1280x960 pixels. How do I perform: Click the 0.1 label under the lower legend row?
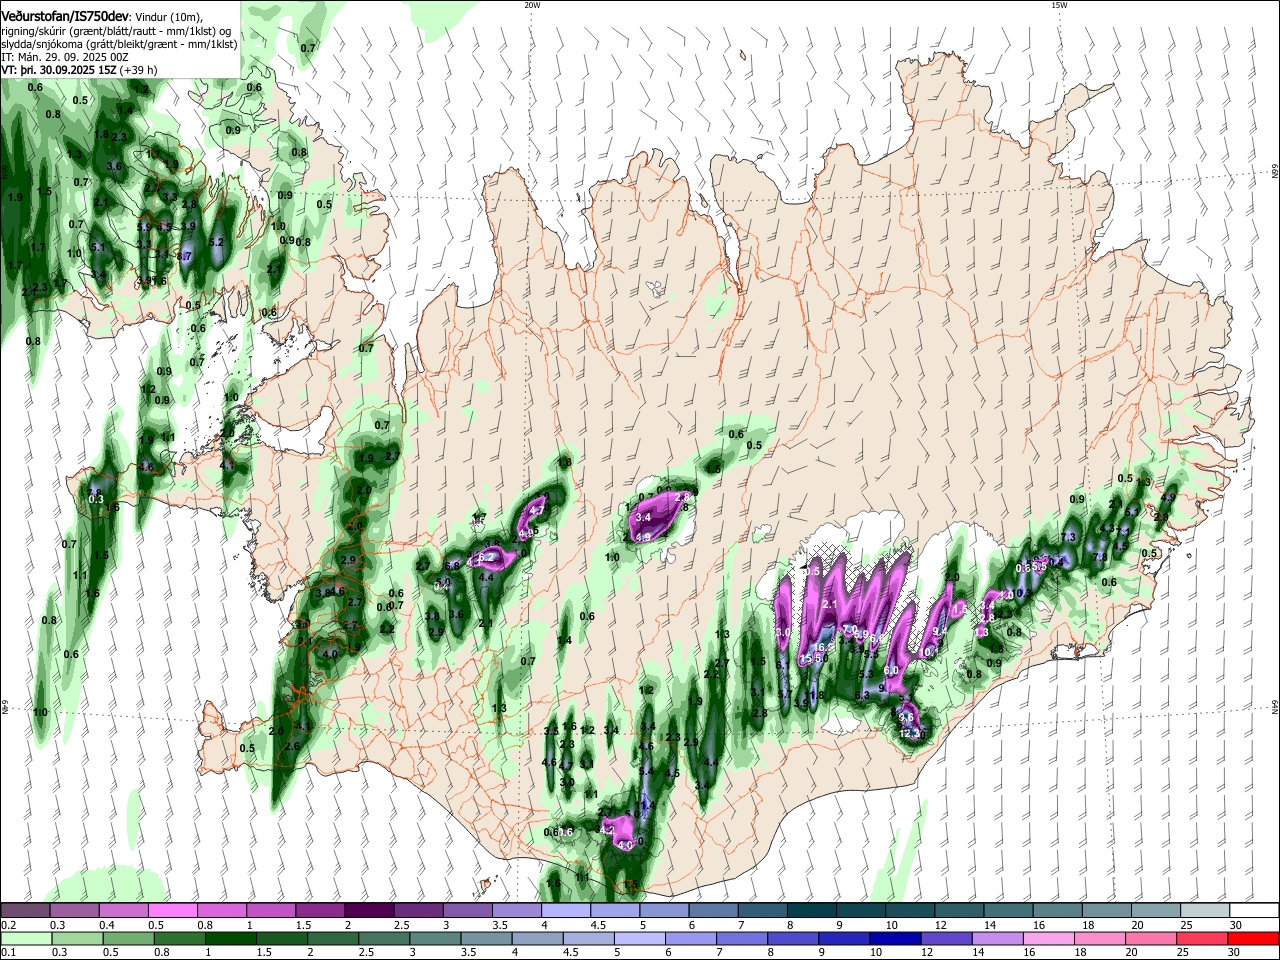tap(8, 953)
